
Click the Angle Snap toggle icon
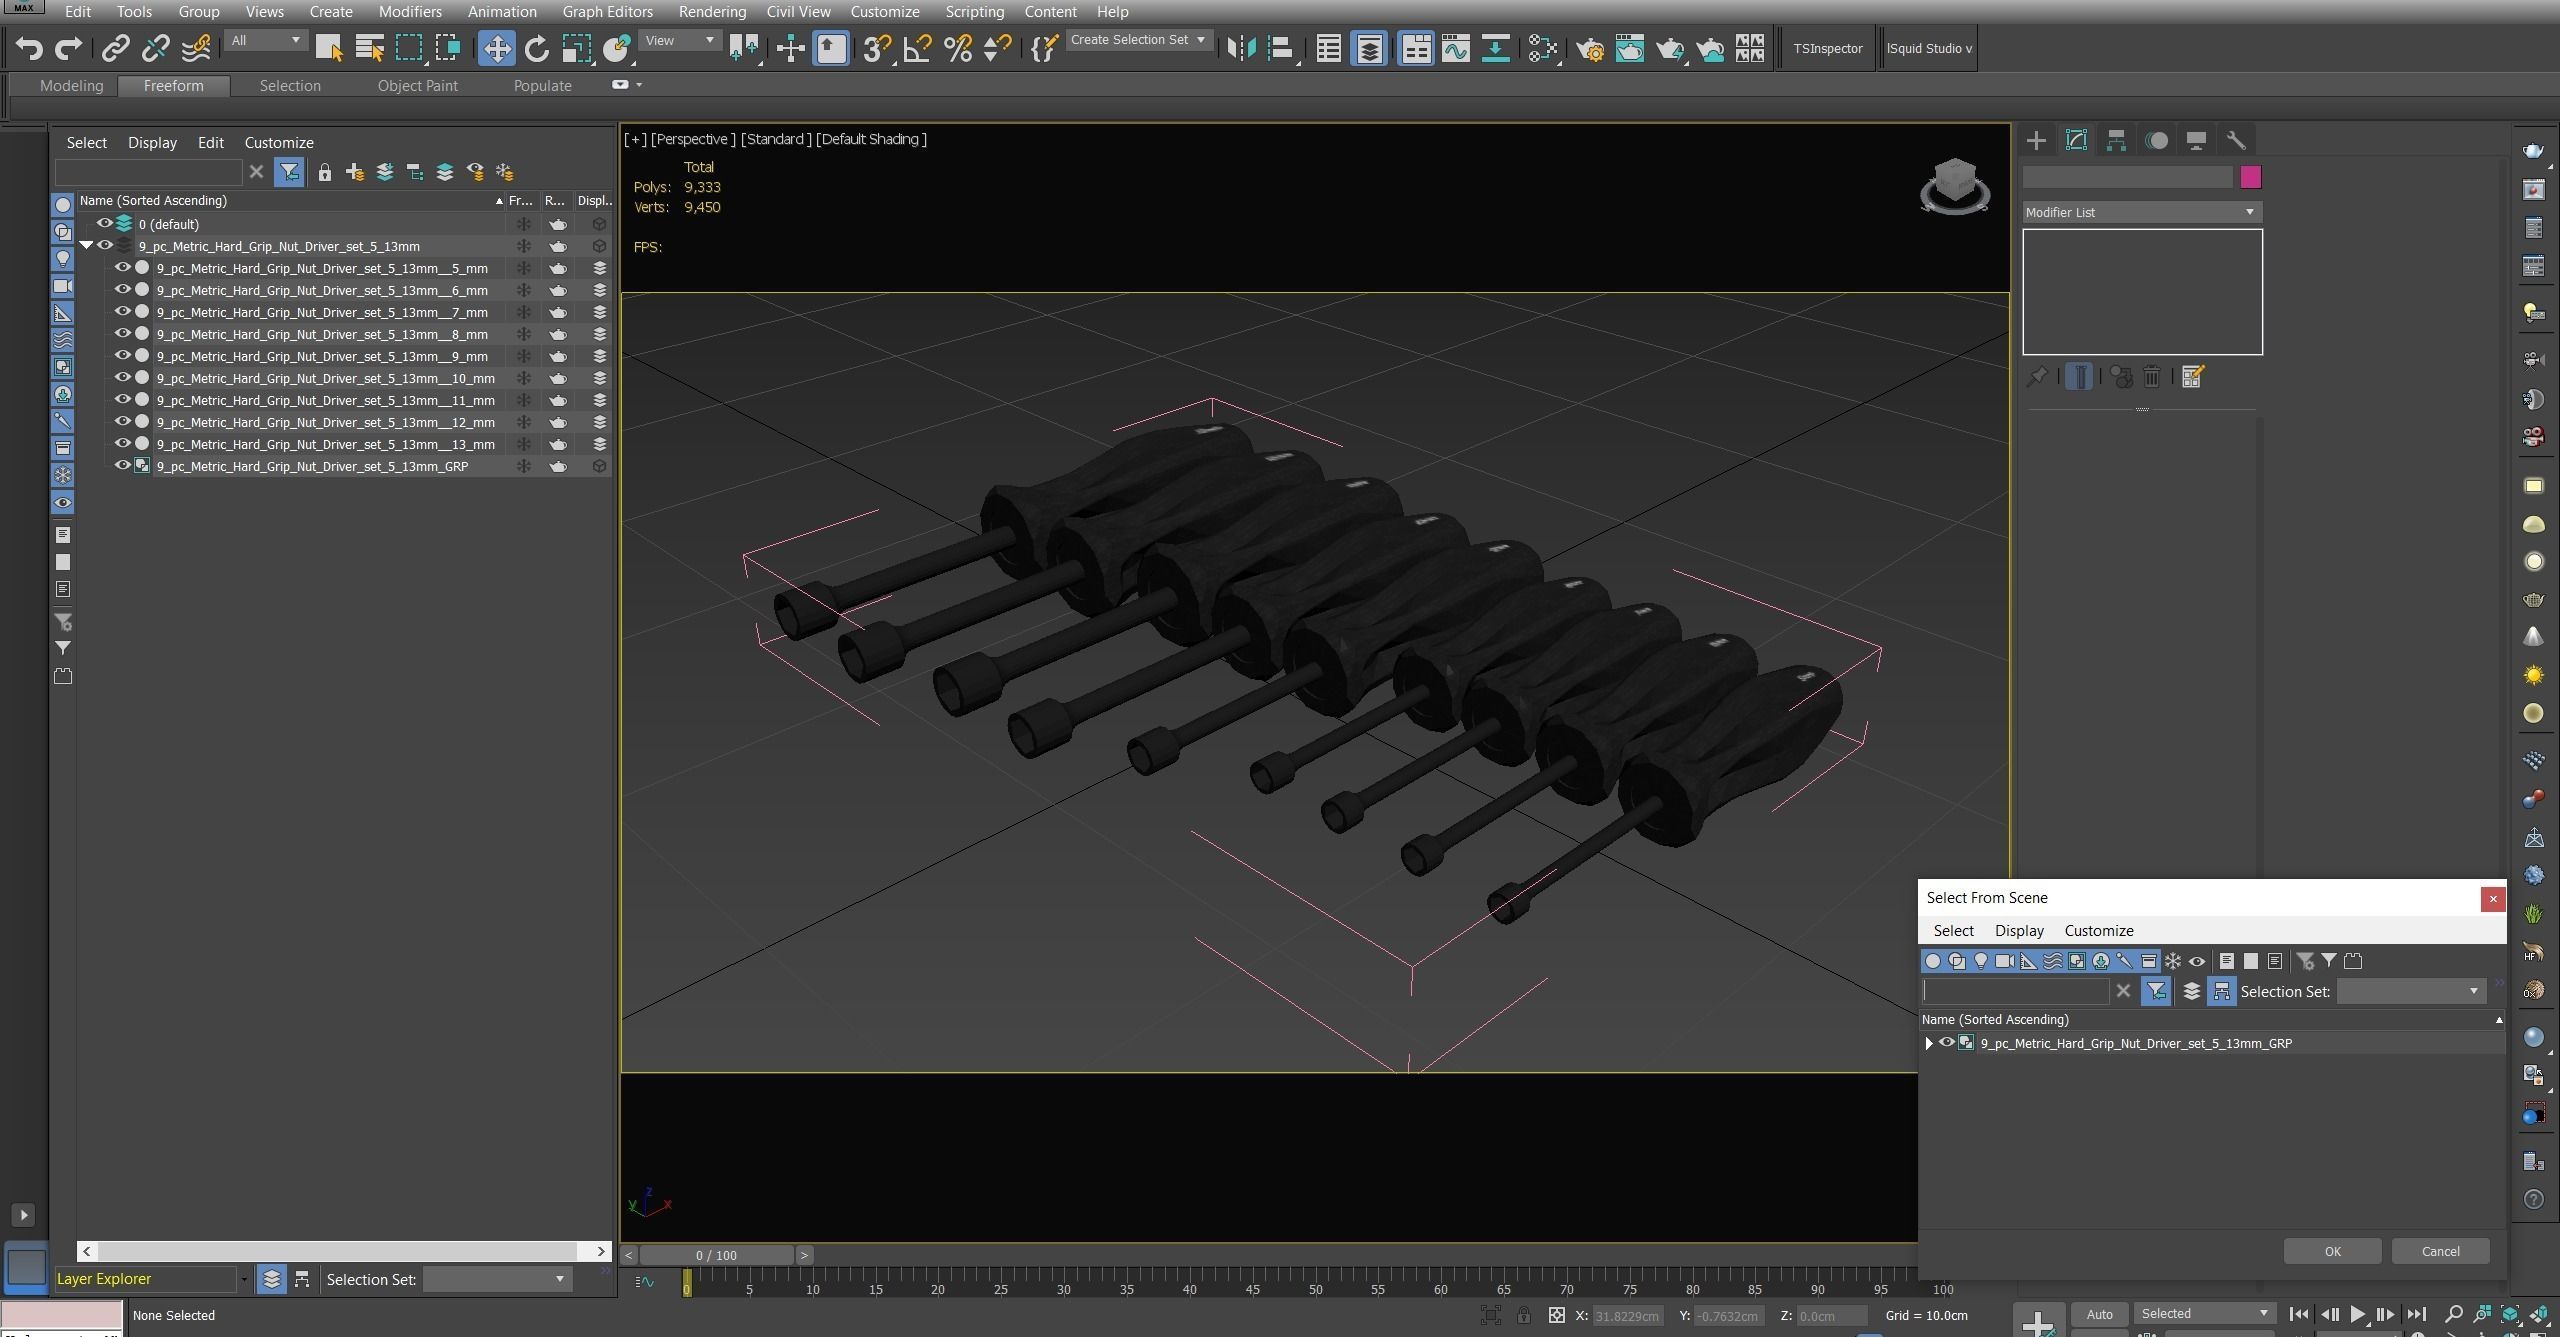click(x=917, y=48)
